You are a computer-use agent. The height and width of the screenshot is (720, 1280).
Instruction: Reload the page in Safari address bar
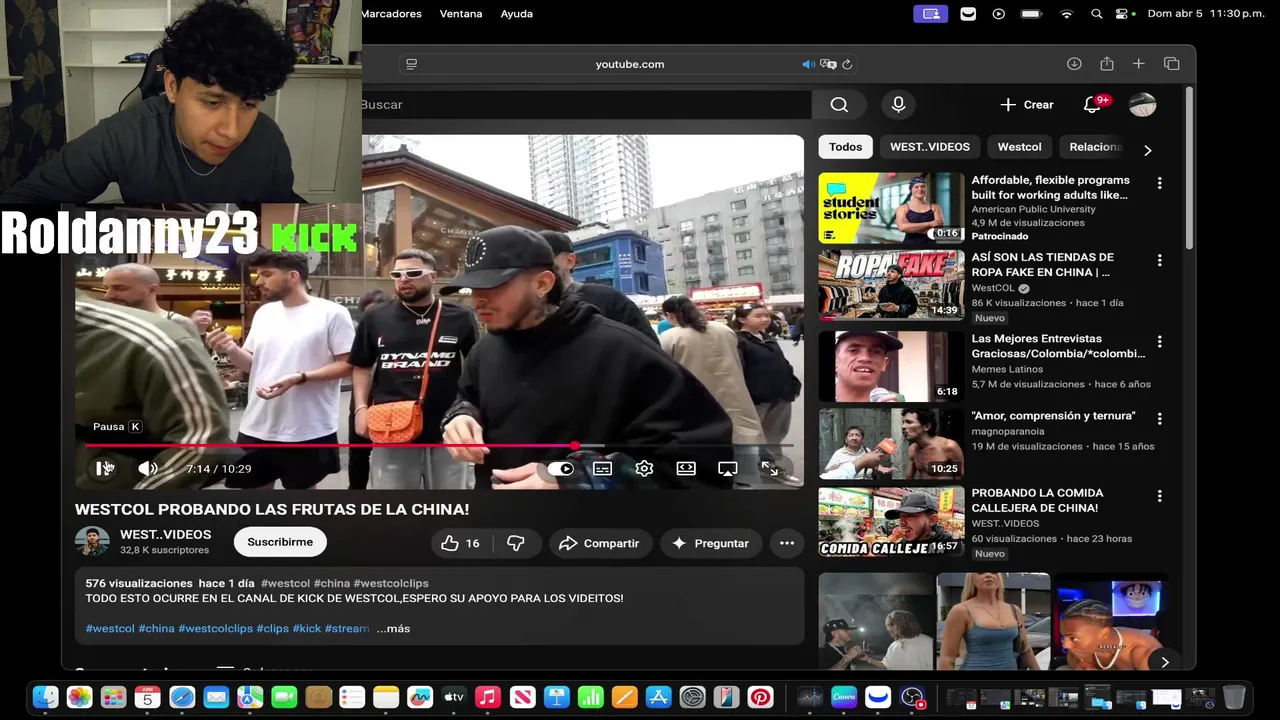[847, 64]
